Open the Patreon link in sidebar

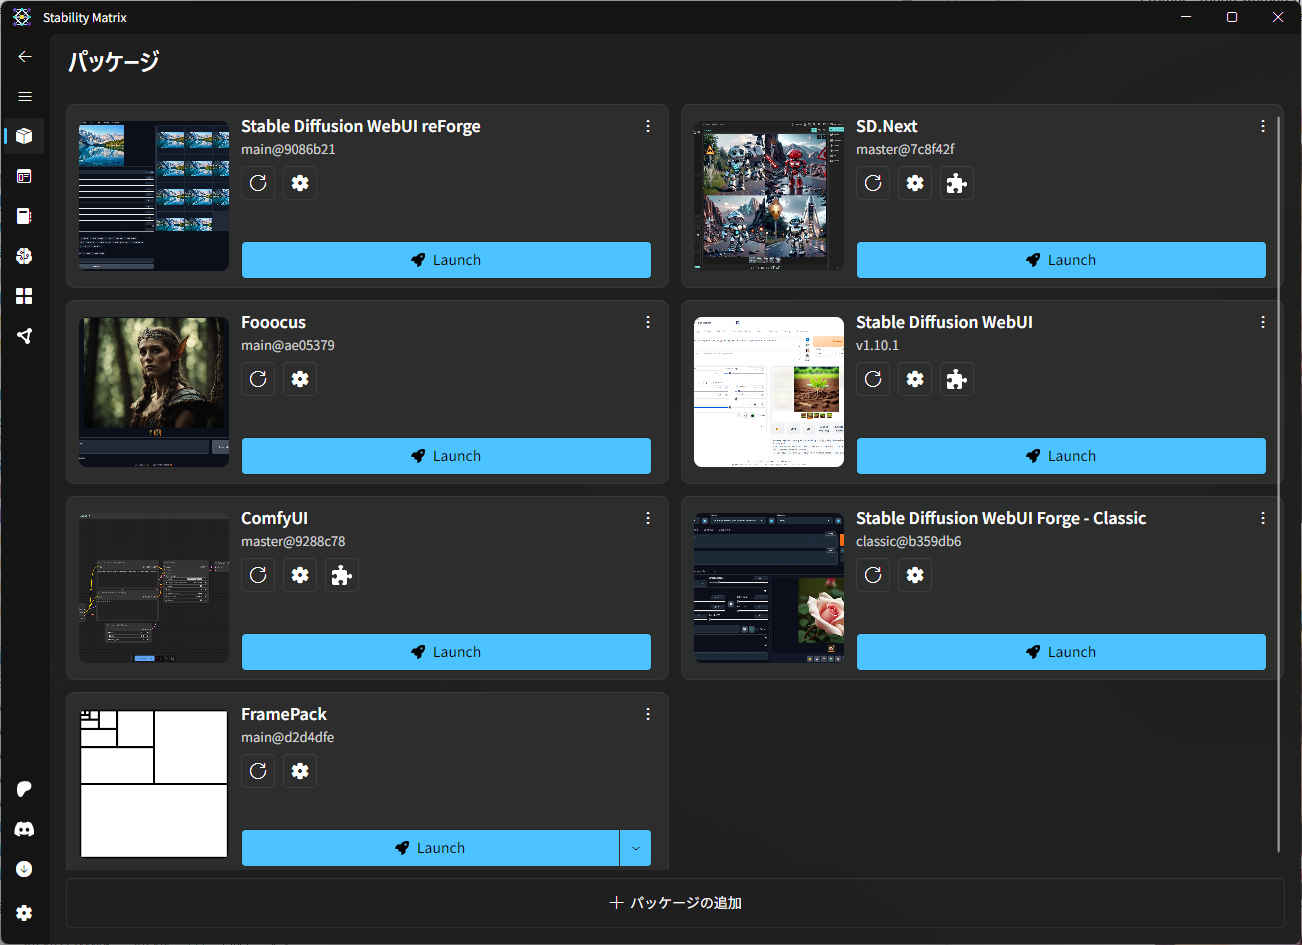24,789
